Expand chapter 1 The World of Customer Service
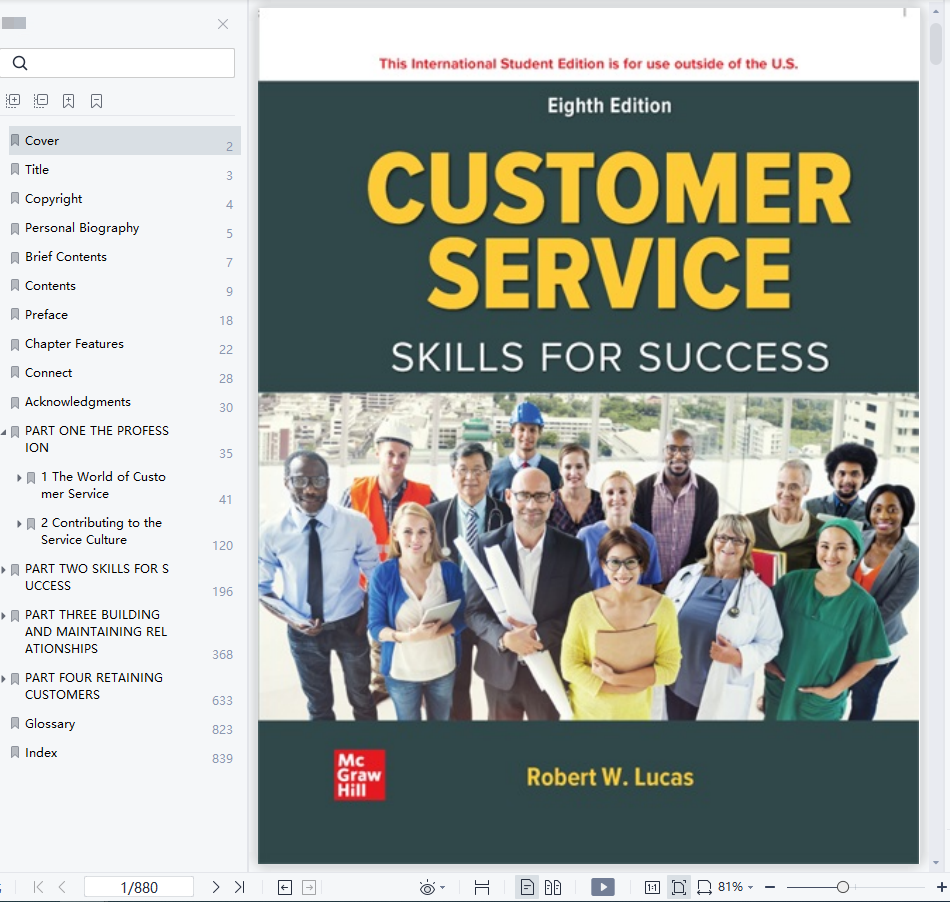Viewport: 950px width, 902px height. click(19, 478)
